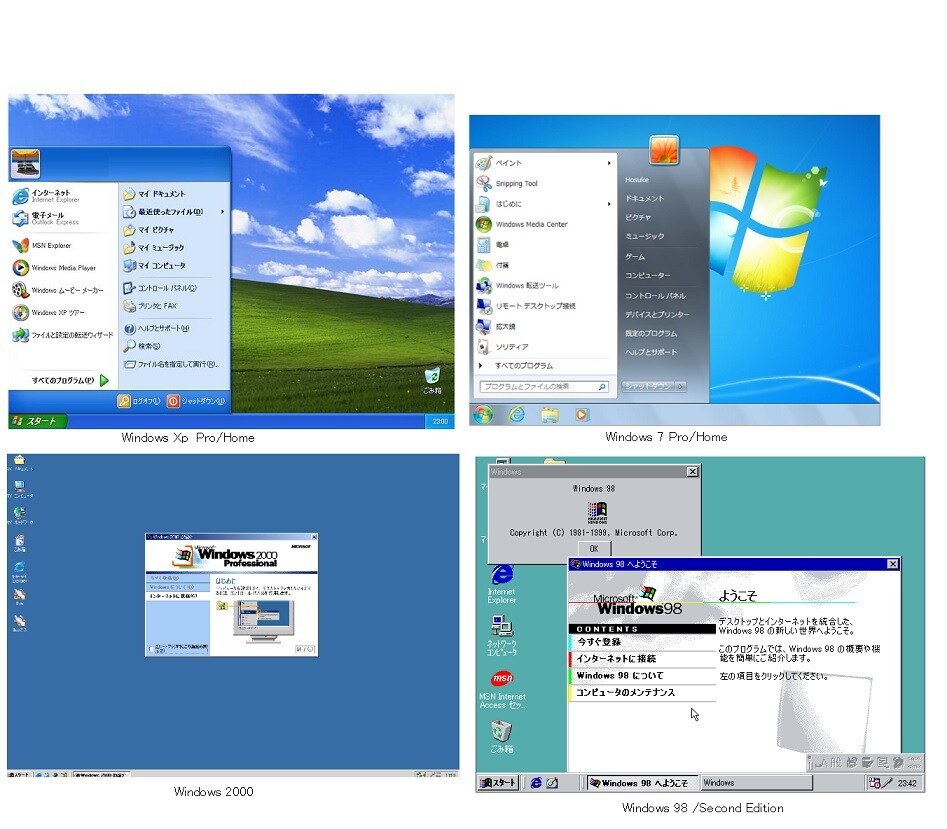Click OK in Windows 98 about dialog

[x=594, y=549]
